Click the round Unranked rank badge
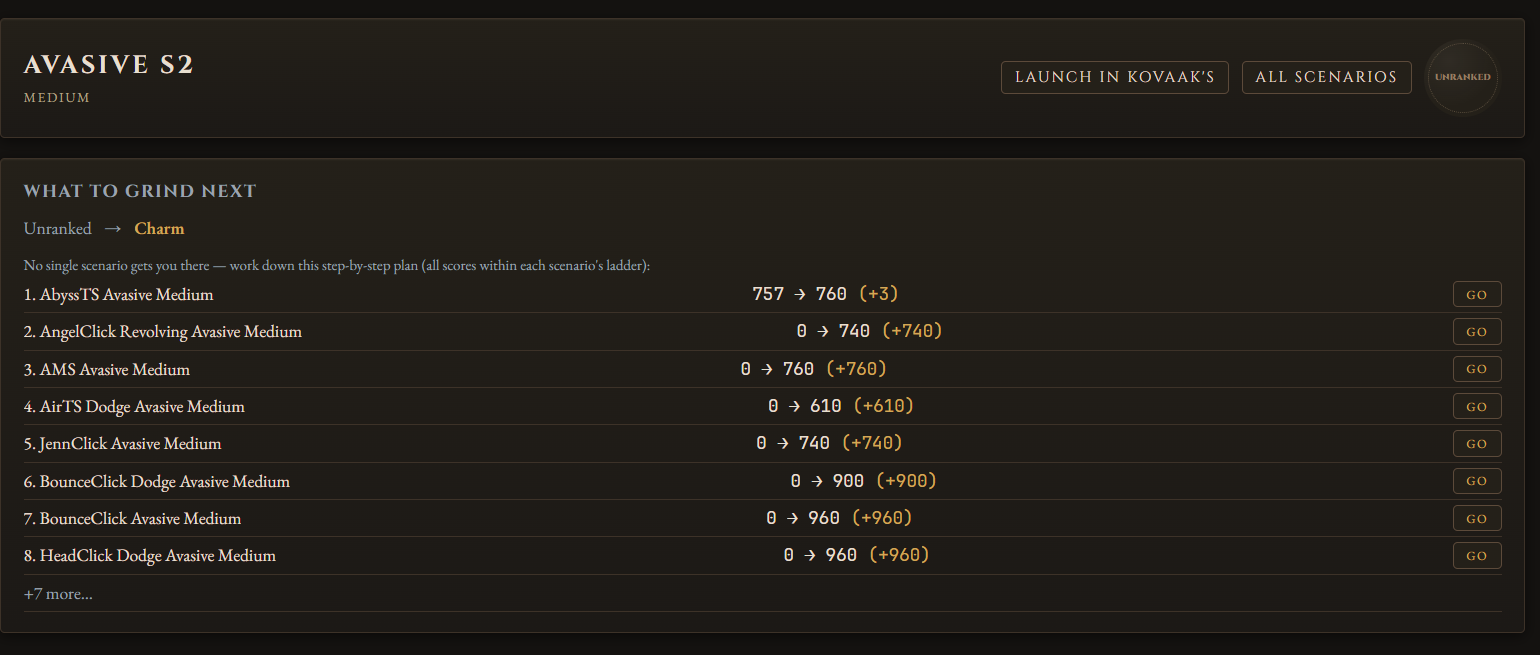 (1462, 77)
